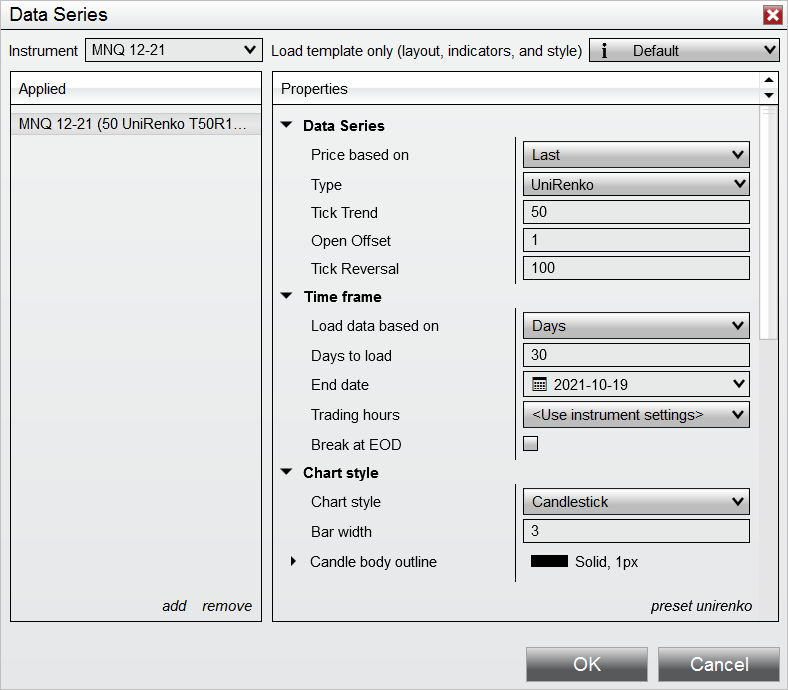This screenshot has width=788, height=690.
Task: Click the Properties panel scrollbar thumb
Action: tap(769, 223)
